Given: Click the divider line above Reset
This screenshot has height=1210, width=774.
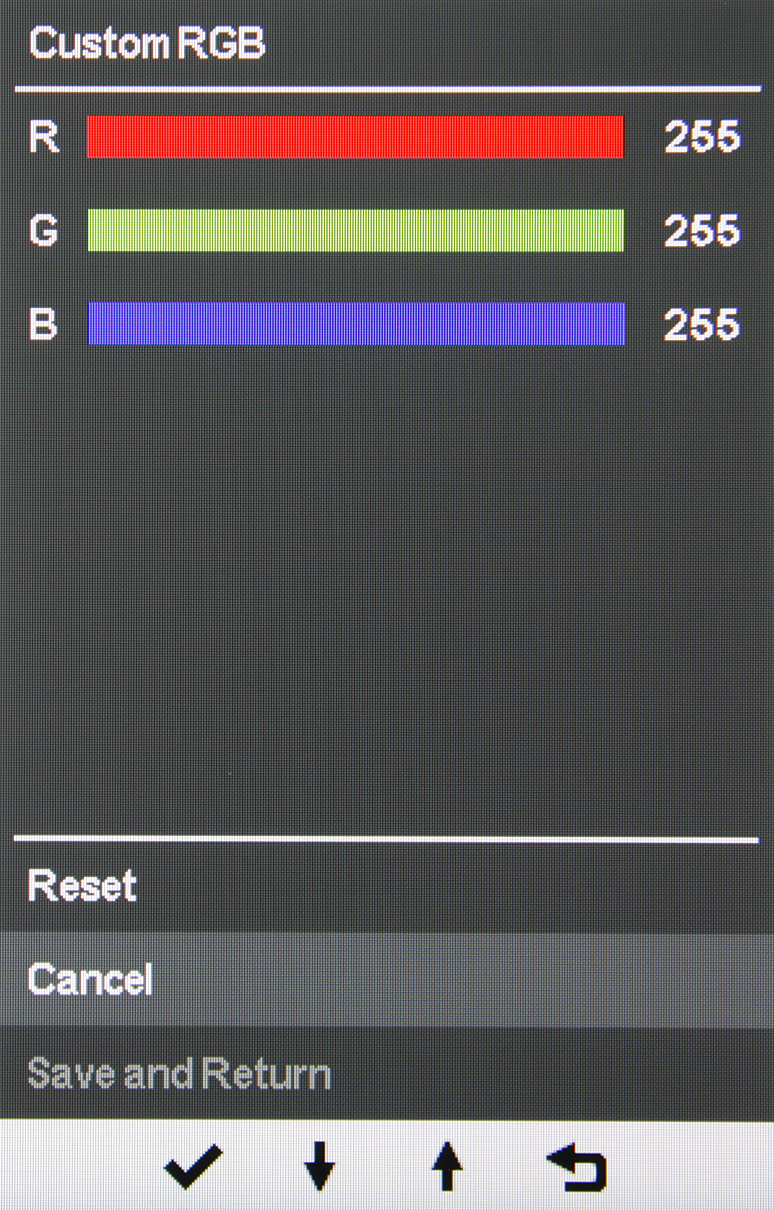Looking at the screenshot, I should tap(387, 839).
